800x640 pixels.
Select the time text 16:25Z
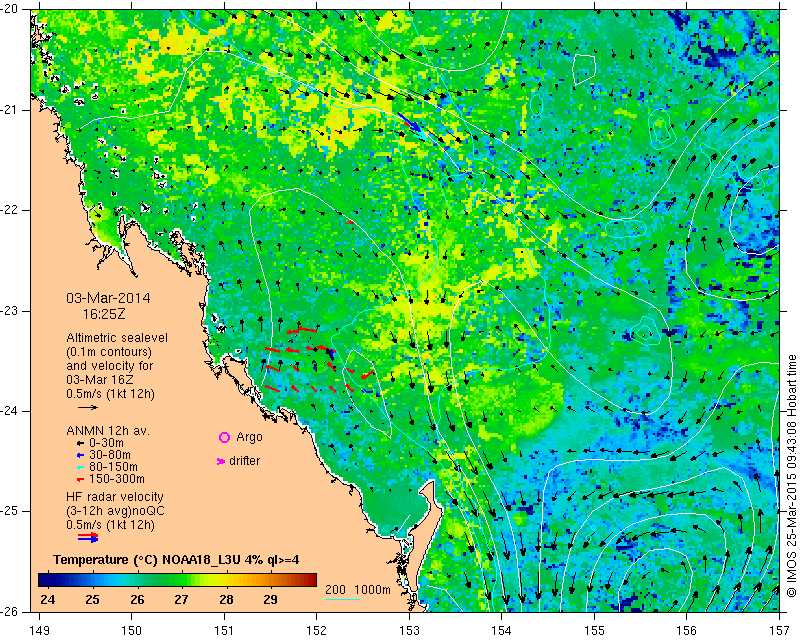pyautogui.click(x=104, y=314)
